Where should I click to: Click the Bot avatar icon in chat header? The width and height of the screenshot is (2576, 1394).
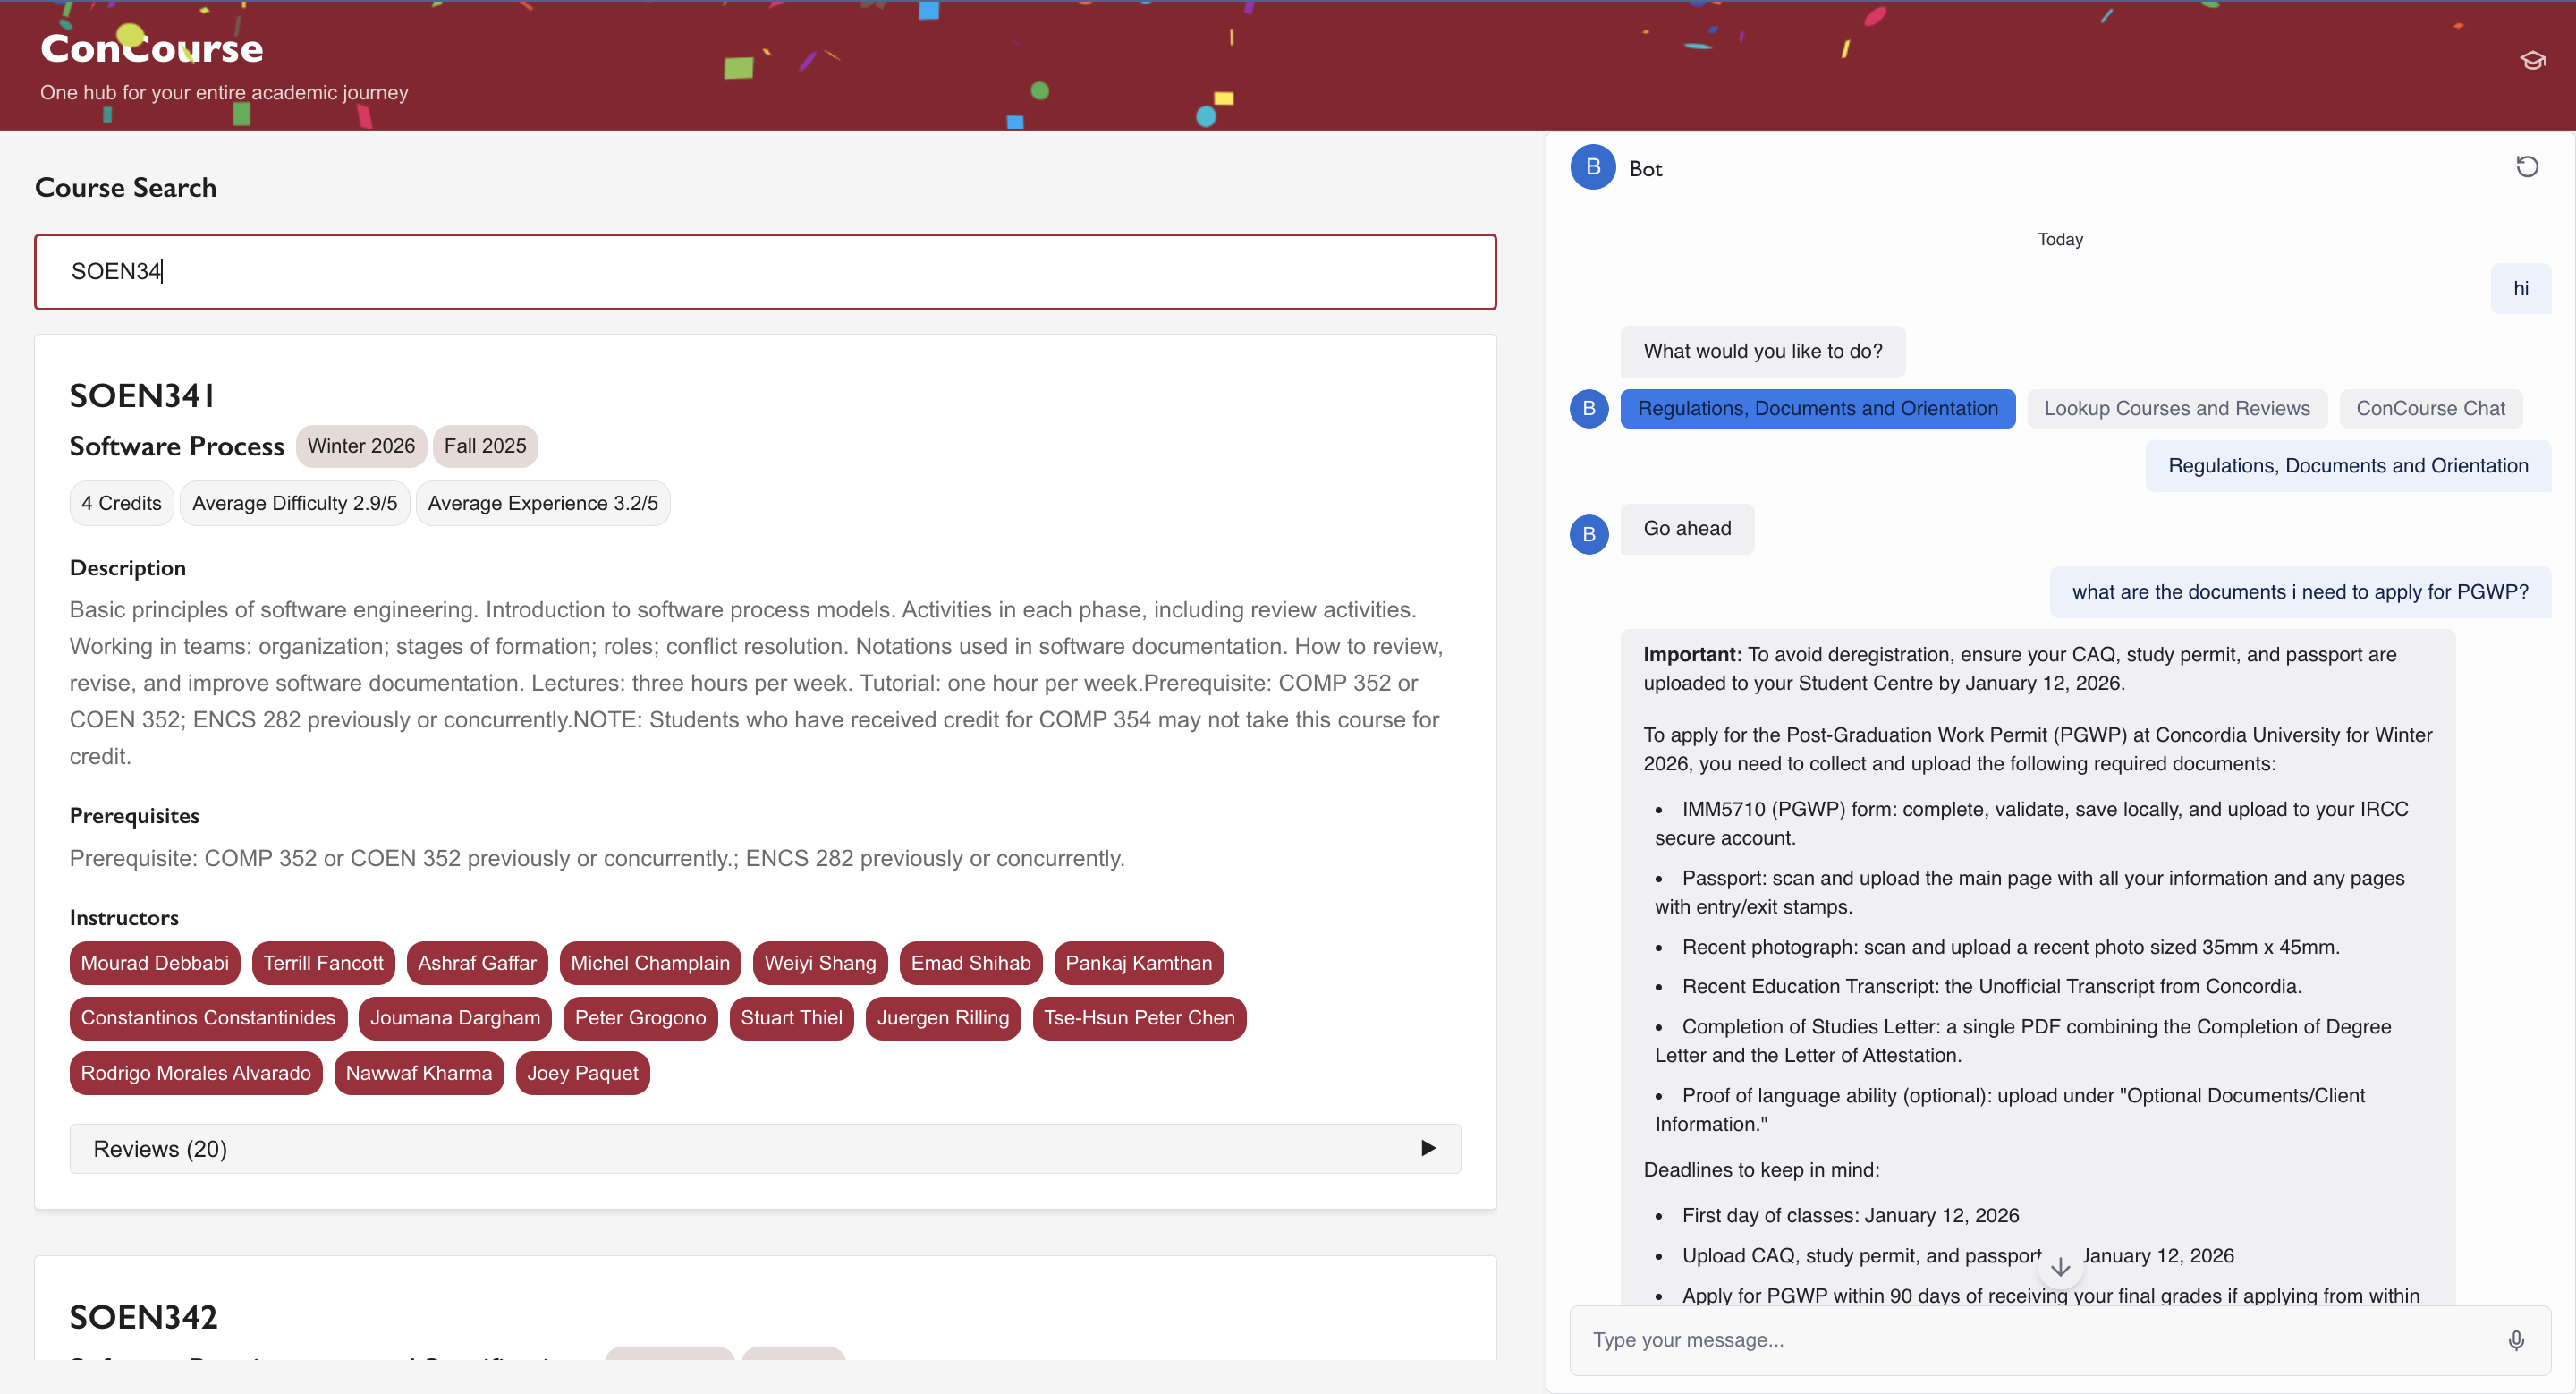click(1593, 167)
